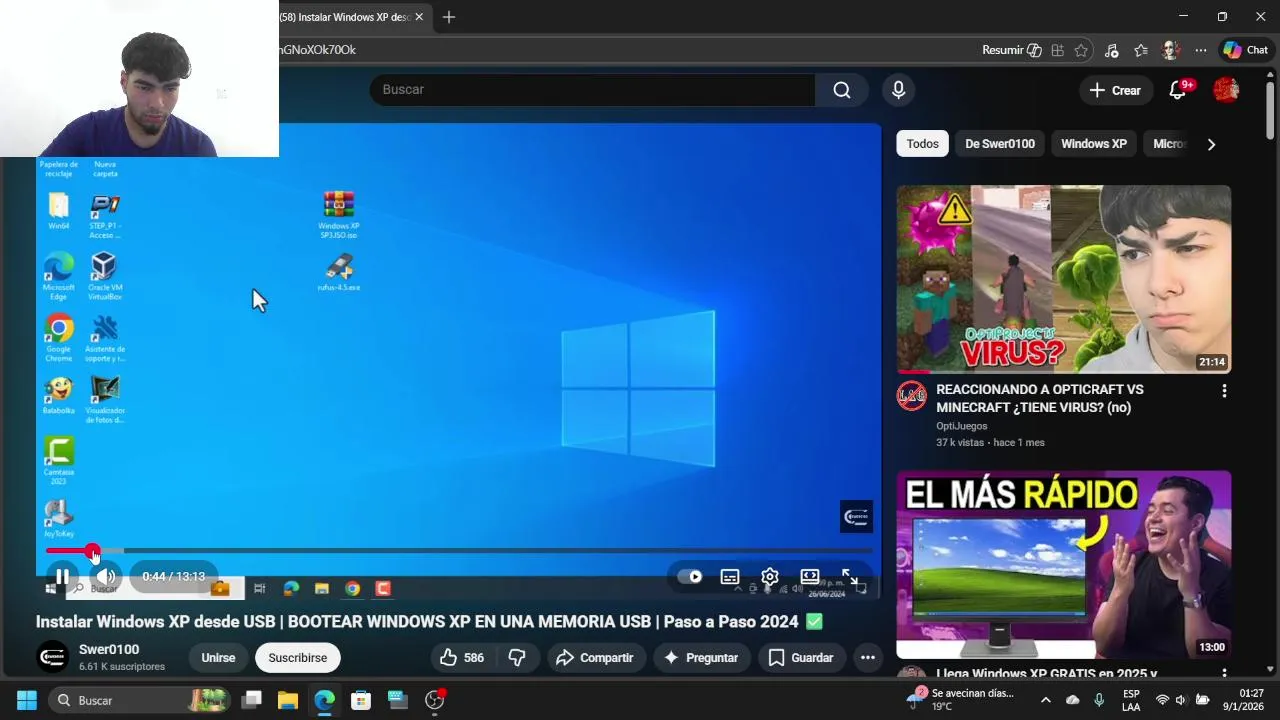Image resolution: width=1280 pixels, height=720 pixels.
Task: Open Microsoft Store from taskbar
Action: 361,700
